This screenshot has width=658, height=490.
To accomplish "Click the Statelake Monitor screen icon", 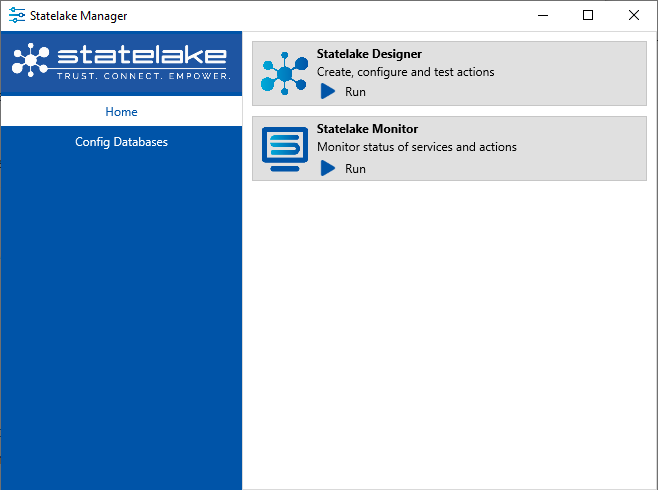I will tap(285, 149).
